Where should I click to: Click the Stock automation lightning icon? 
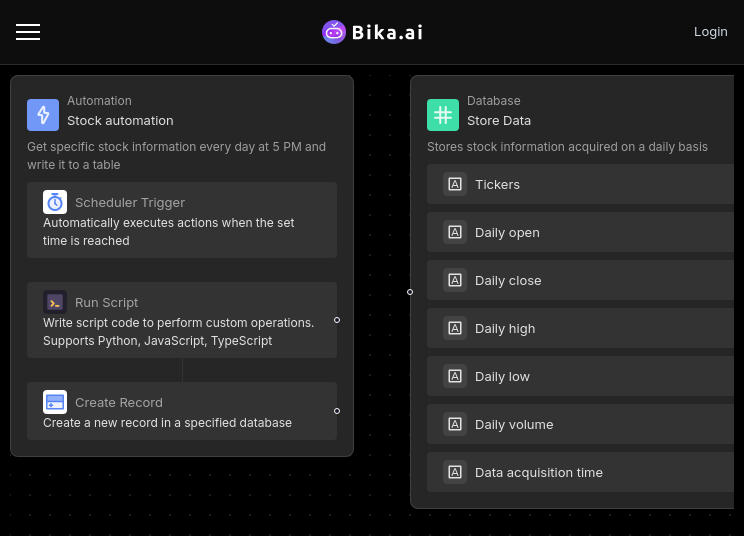43,115
